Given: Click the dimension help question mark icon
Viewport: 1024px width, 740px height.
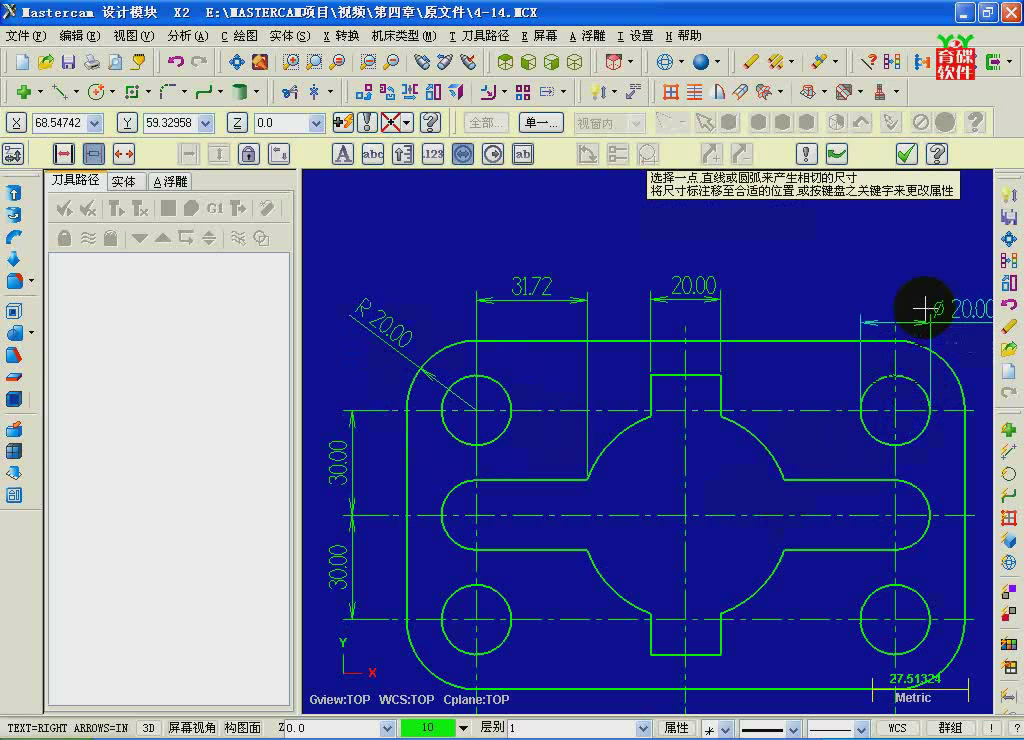Looking at the screenshot, I should (937, 154).
